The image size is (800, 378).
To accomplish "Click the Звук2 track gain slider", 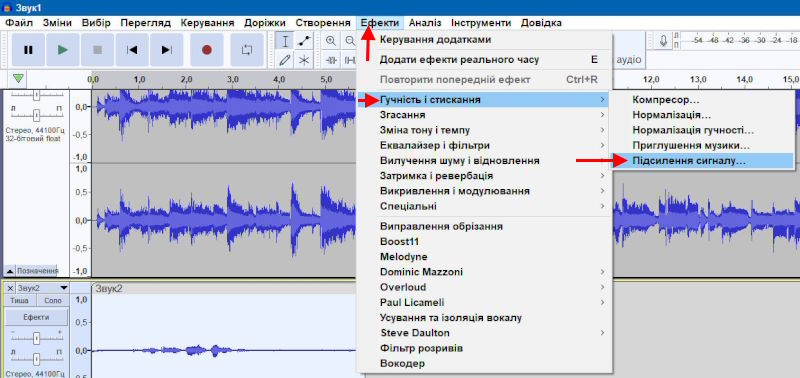I will [x=37, y=338].
